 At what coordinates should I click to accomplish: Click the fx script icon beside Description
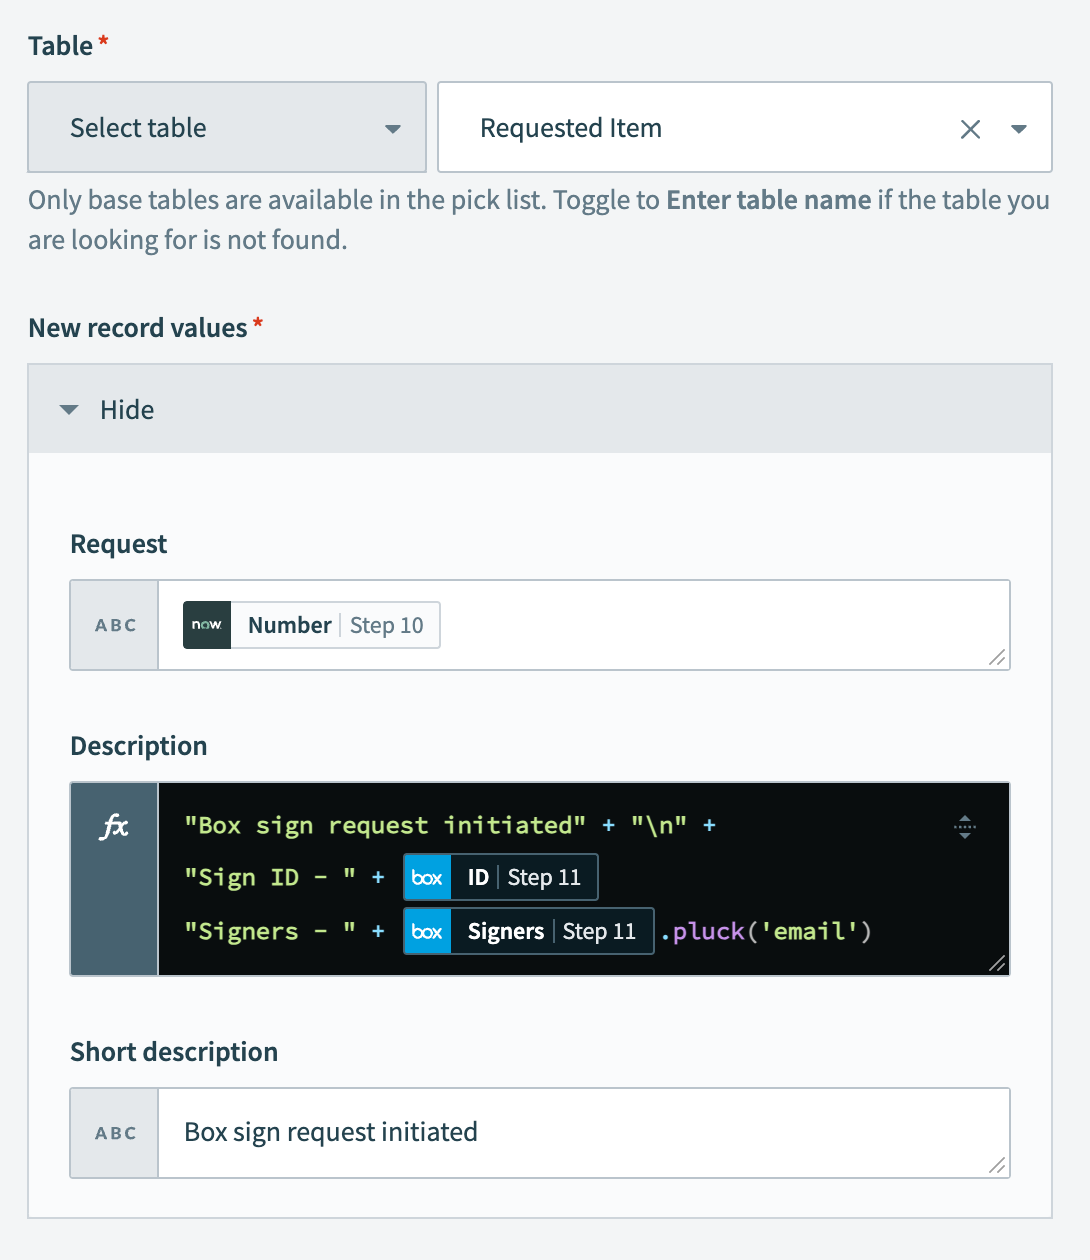(113, 826)
